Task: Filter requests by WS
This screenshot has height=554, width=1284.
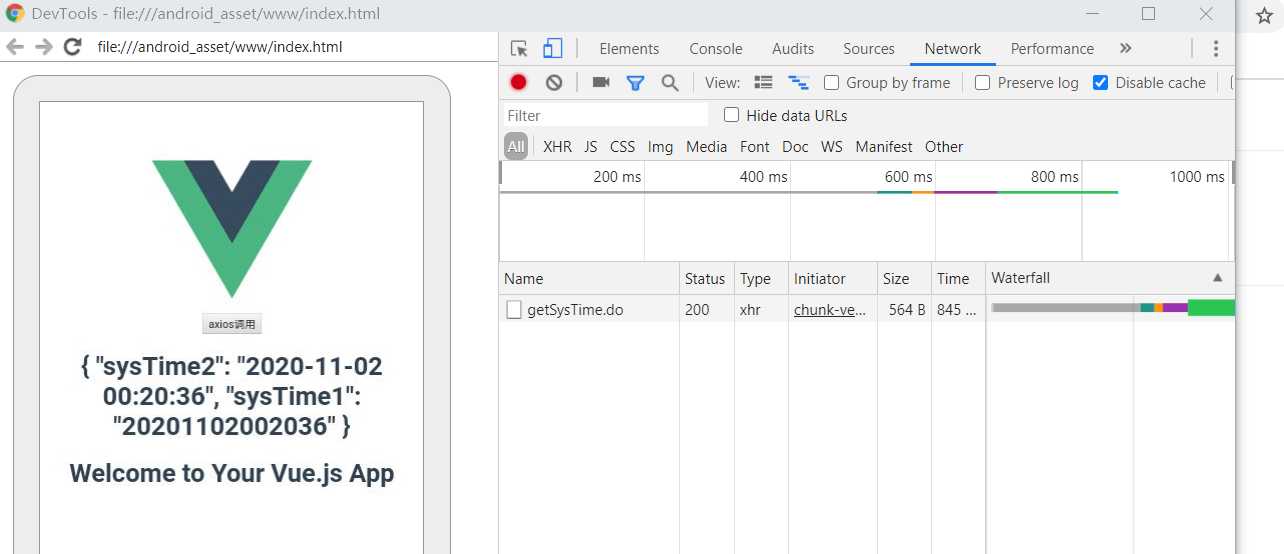Action: tap(832, 147)
